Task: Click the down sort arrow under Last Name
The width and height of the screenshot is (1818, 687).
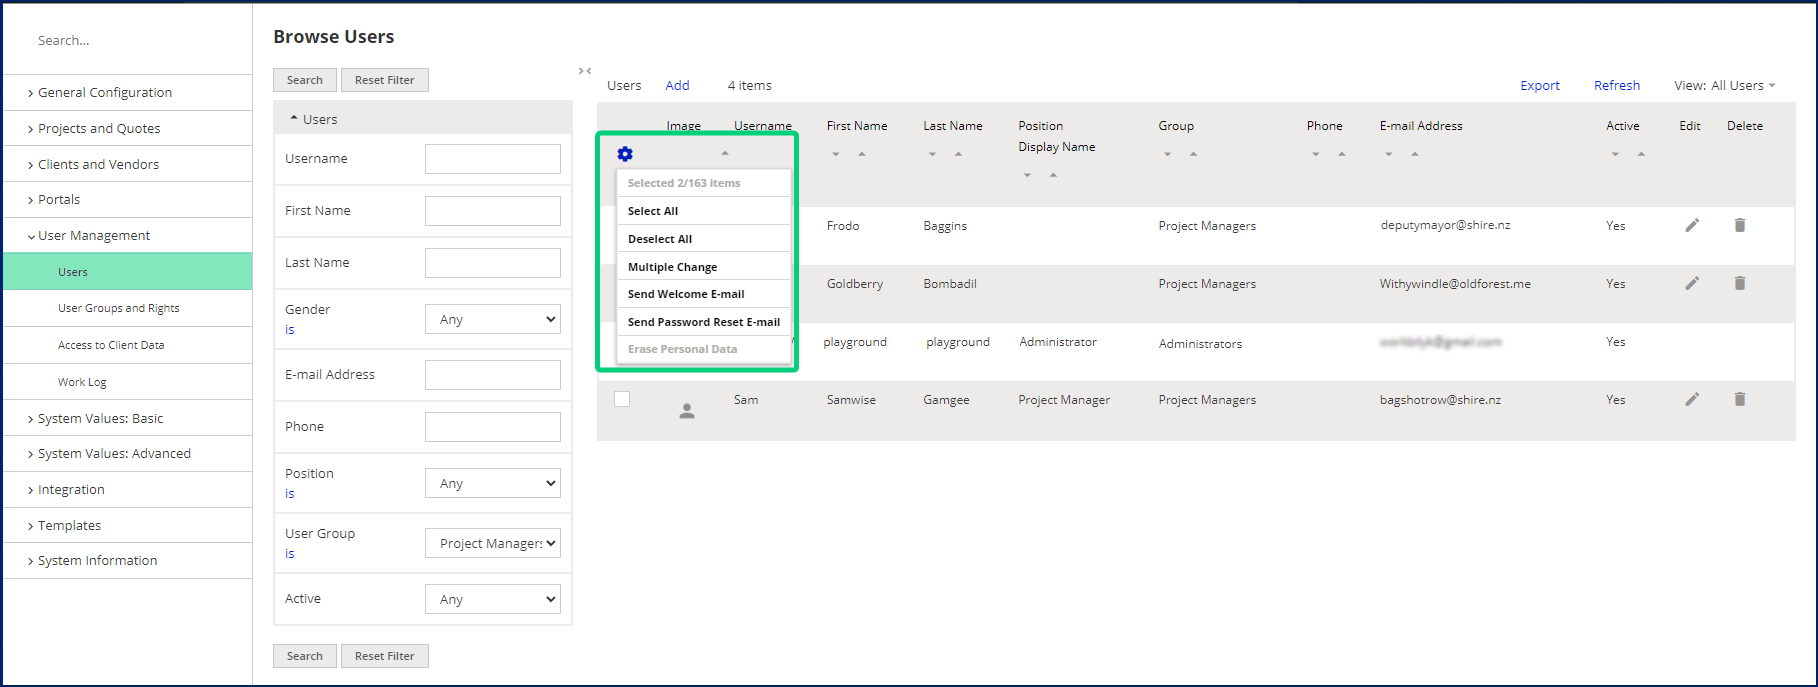Action: point(932,154)
